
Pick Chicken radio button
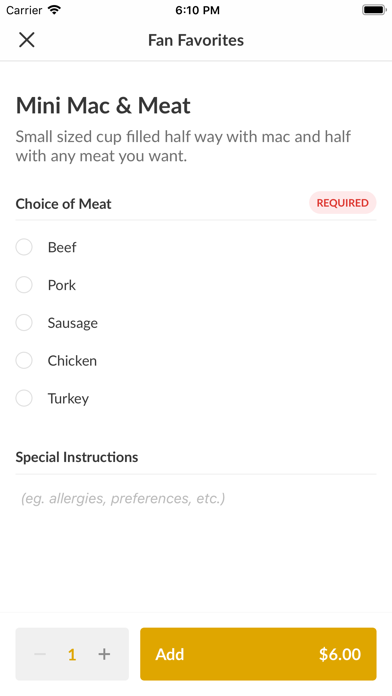(x=24, y=360)
